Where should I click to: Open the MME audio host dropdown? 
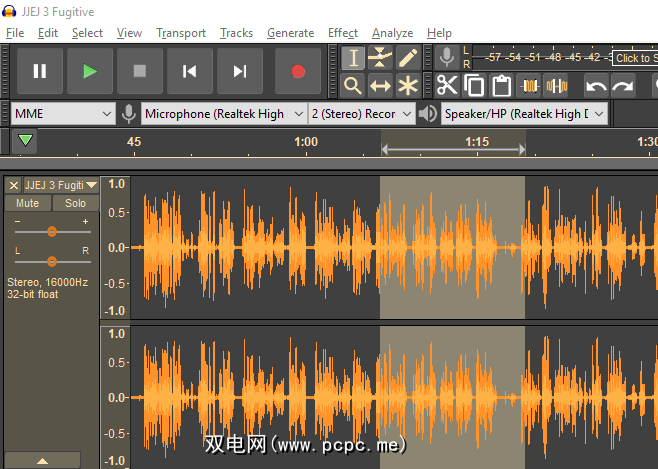coord(63,114)
